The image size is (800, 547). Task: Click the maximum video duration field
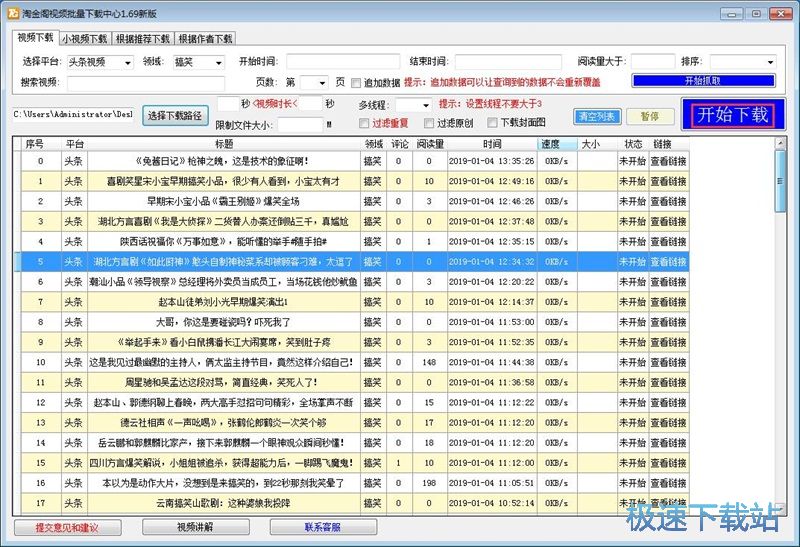click(x=311, y=104)
